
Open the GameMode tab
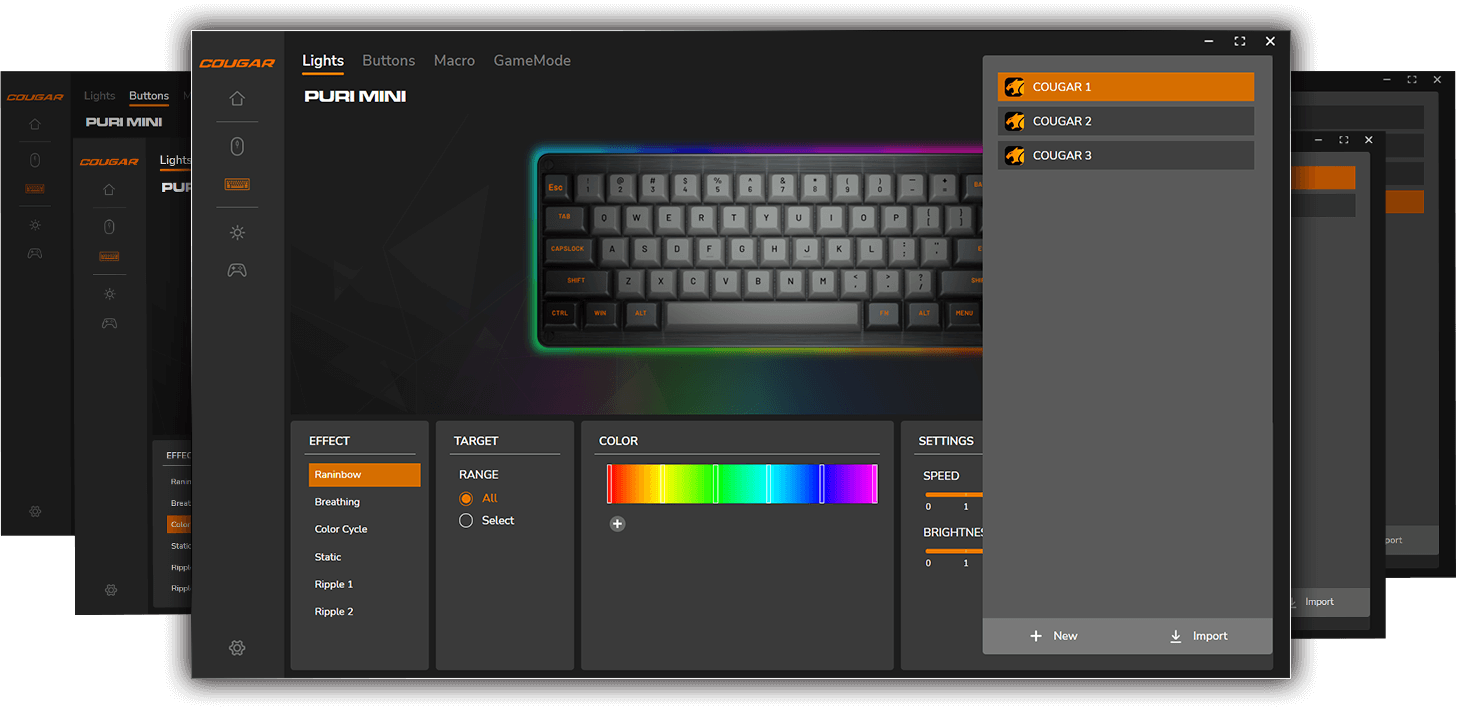pos(532,61)
